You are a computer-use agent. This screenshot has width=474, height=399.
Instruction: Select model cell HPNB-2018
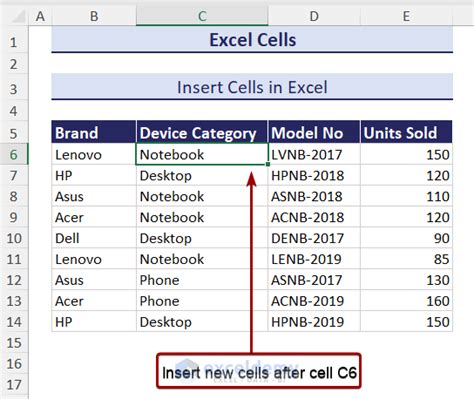click(314, 175)
